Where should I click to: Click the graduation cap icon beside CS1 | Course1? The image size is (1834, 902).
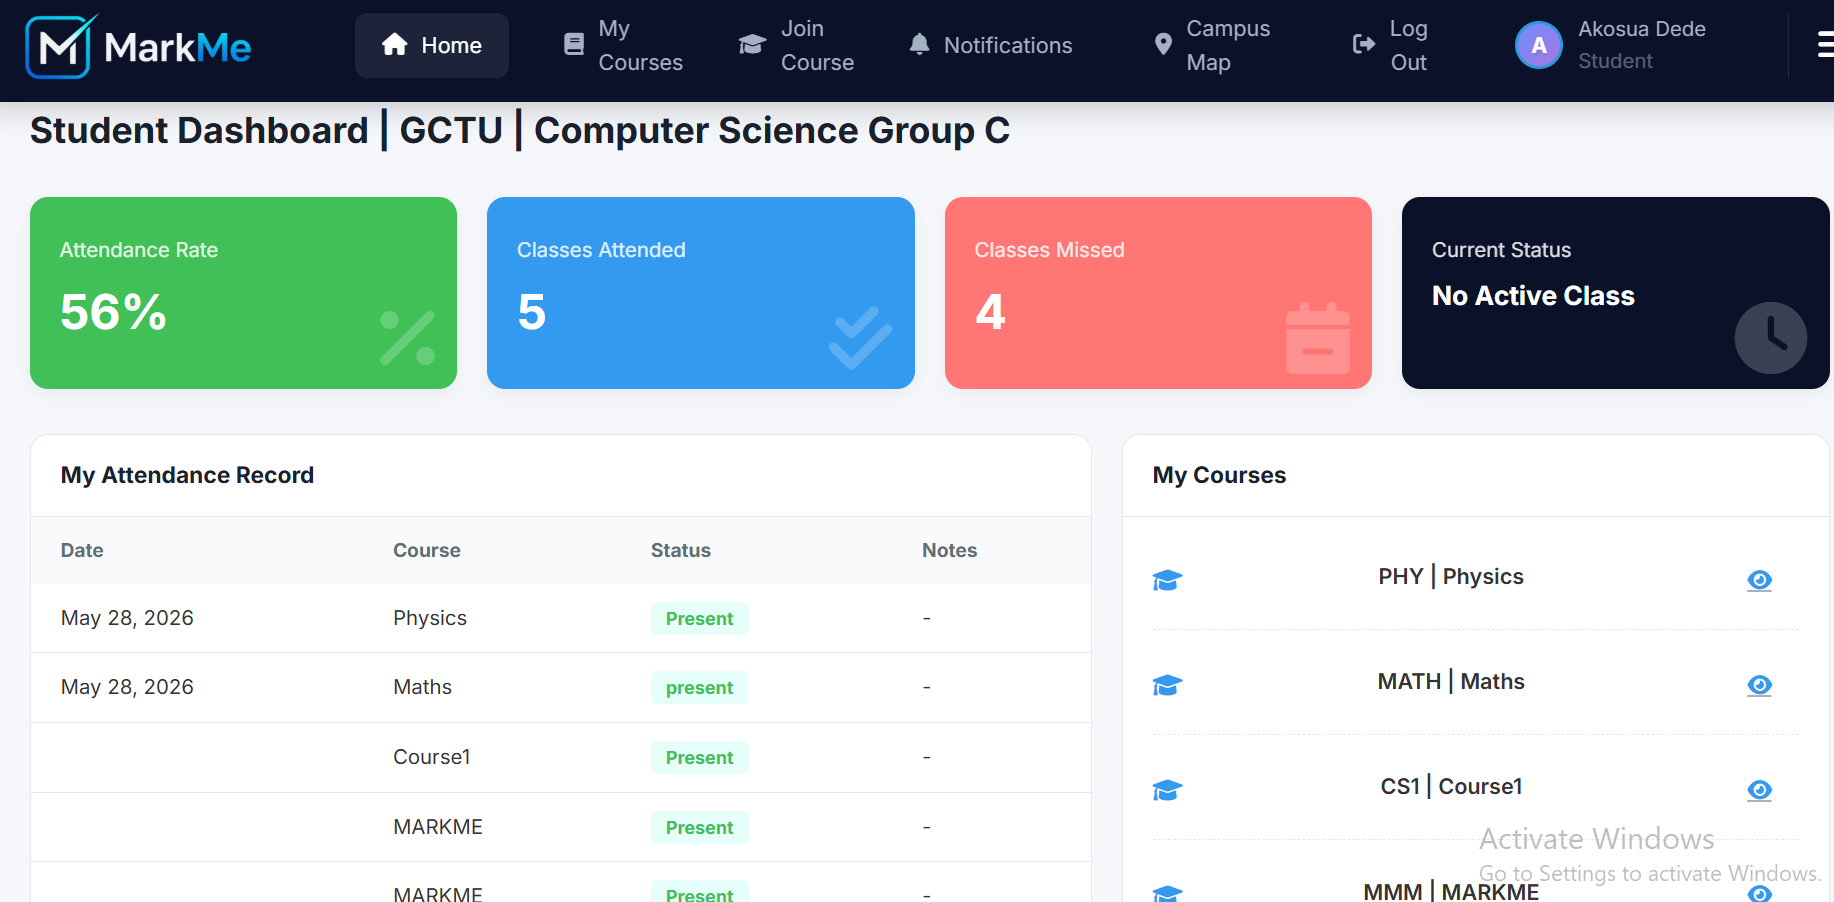click(1167, 790)
